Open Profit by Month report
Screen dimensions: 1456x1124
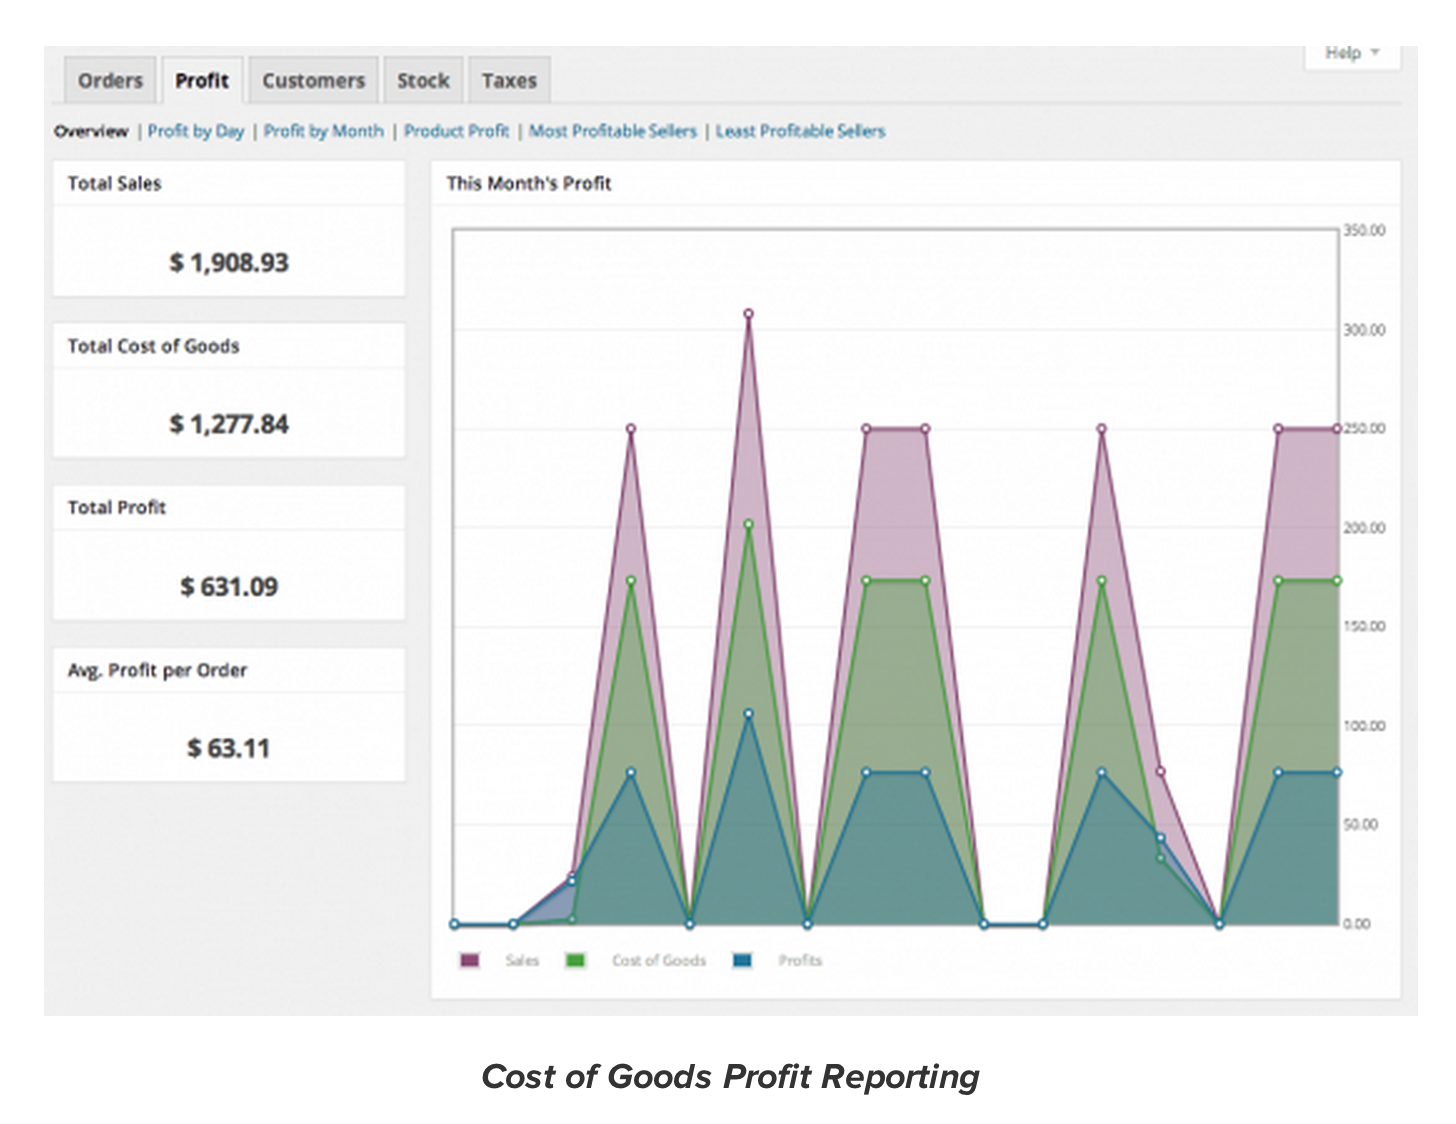pyautogui.click(x=323, y=131)
